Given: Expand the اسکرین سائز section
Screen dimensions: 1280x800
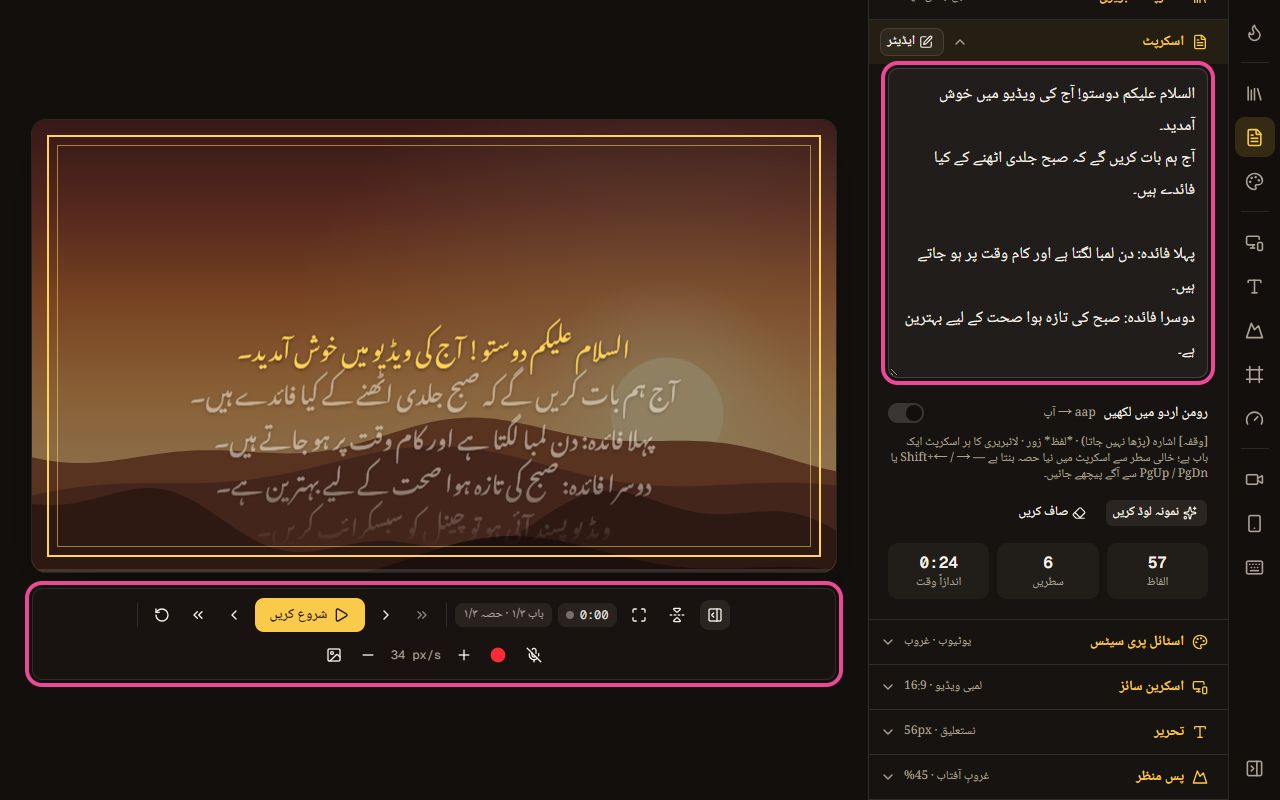Looking at the screenshot, I should 1048,687.
